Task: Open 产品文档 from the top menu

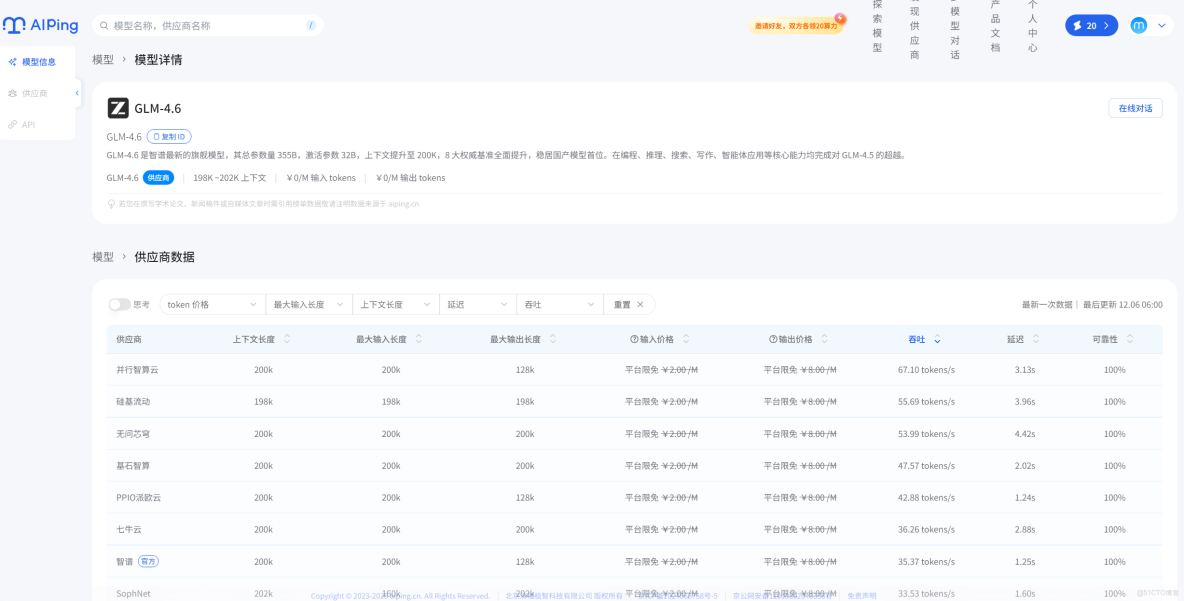Action: coord(993,27)
